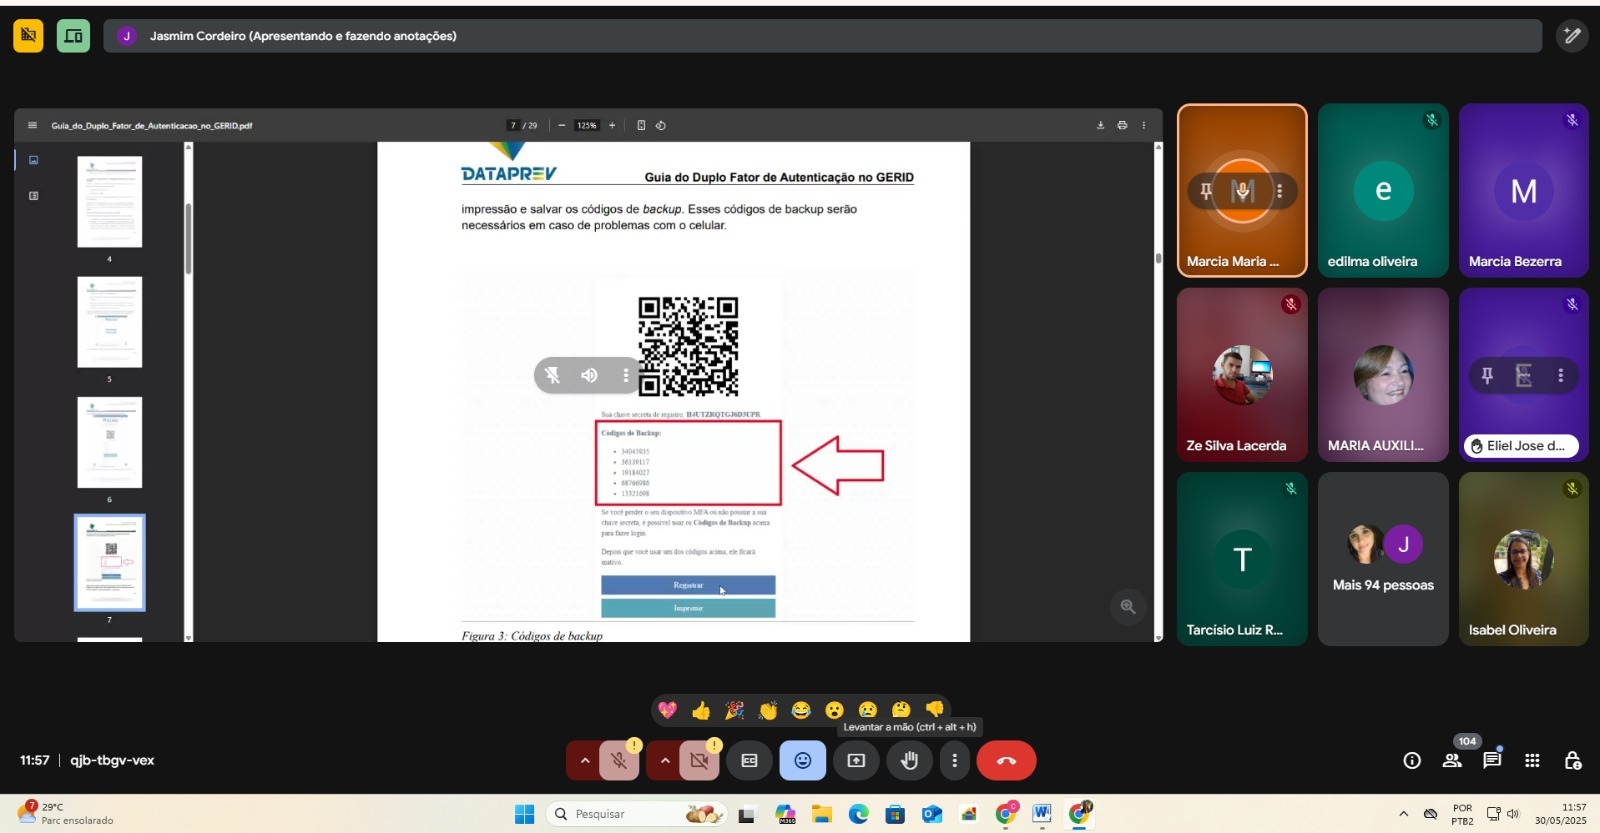Open the share screen (present now) button
Viewport: 1600px width, 833px height.
(x=856, y=761)
